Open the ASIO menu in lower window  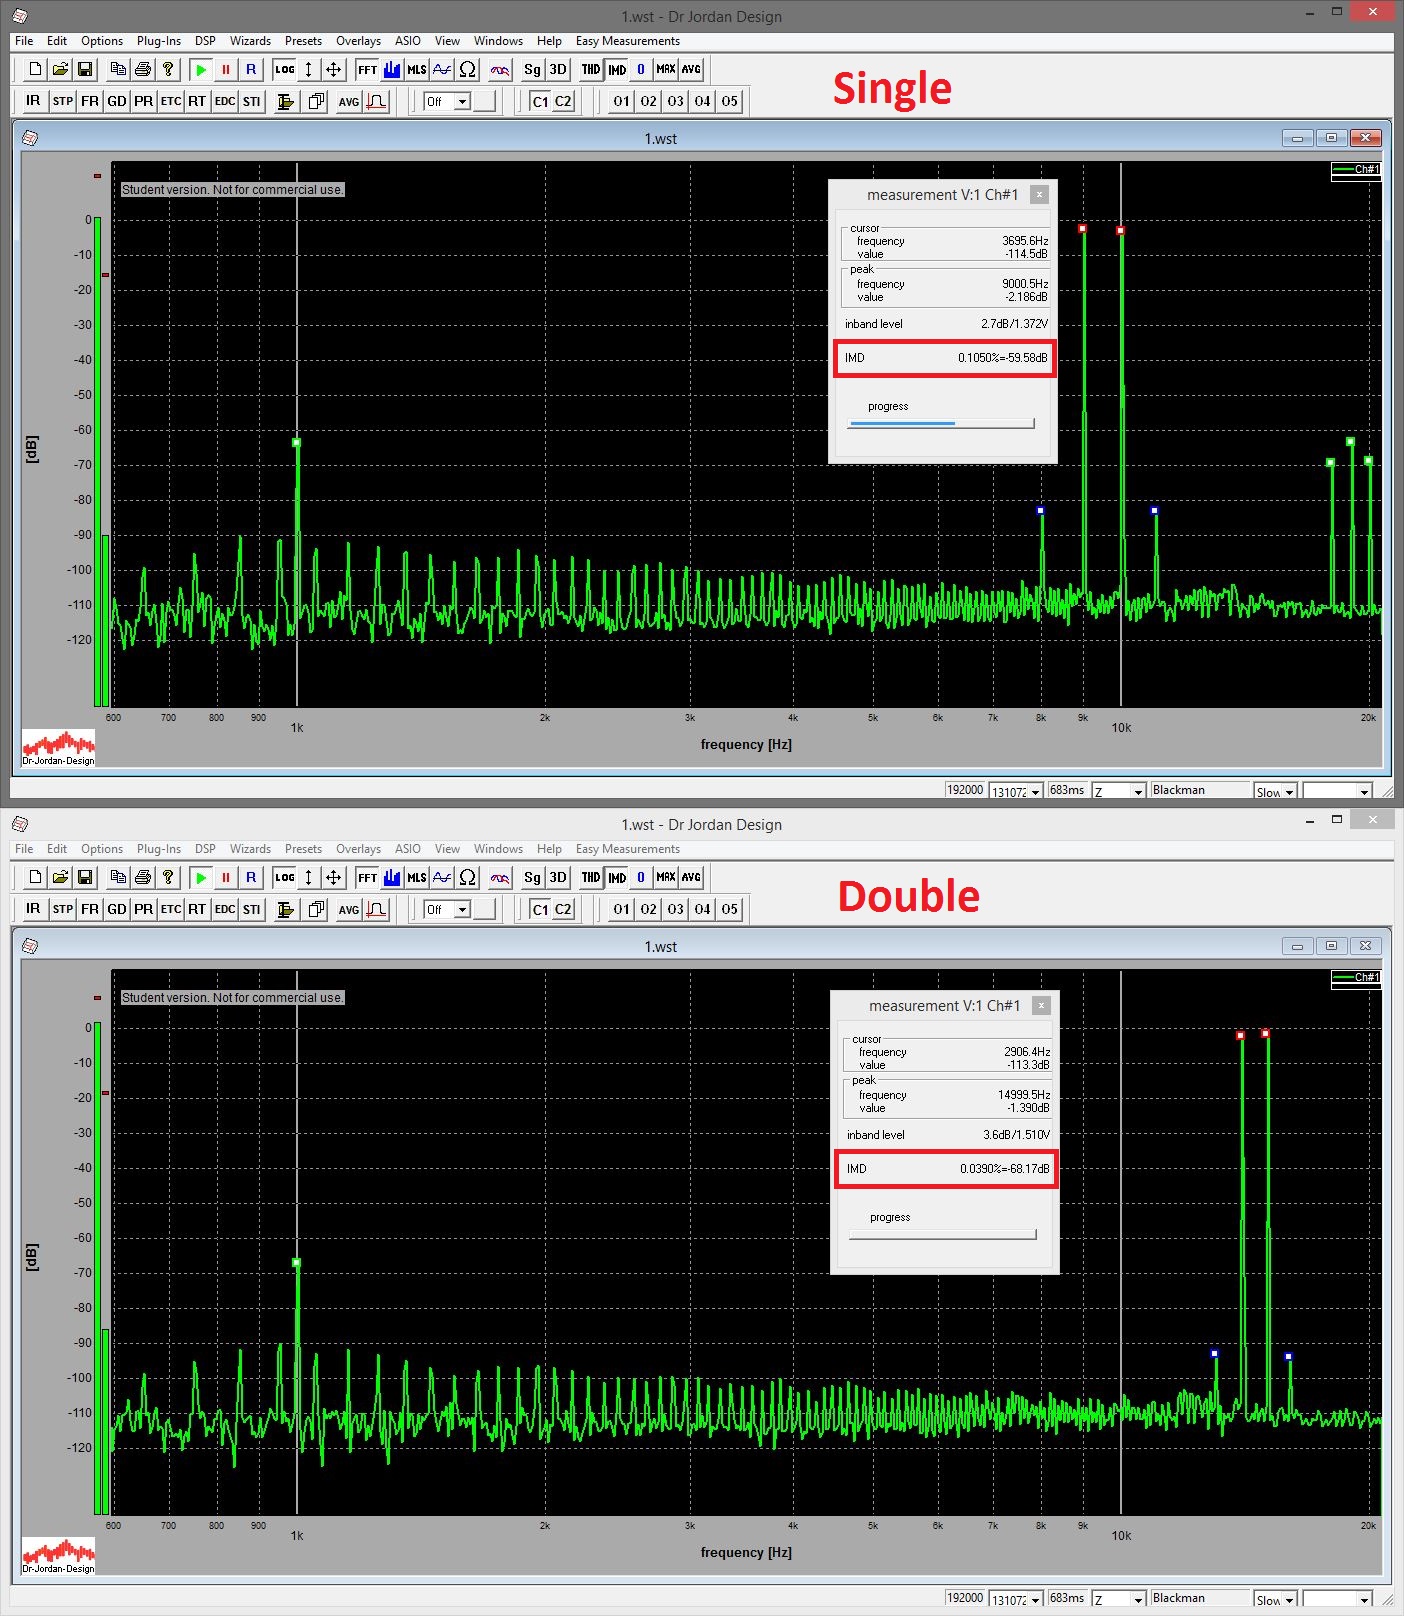coord(408,849)
